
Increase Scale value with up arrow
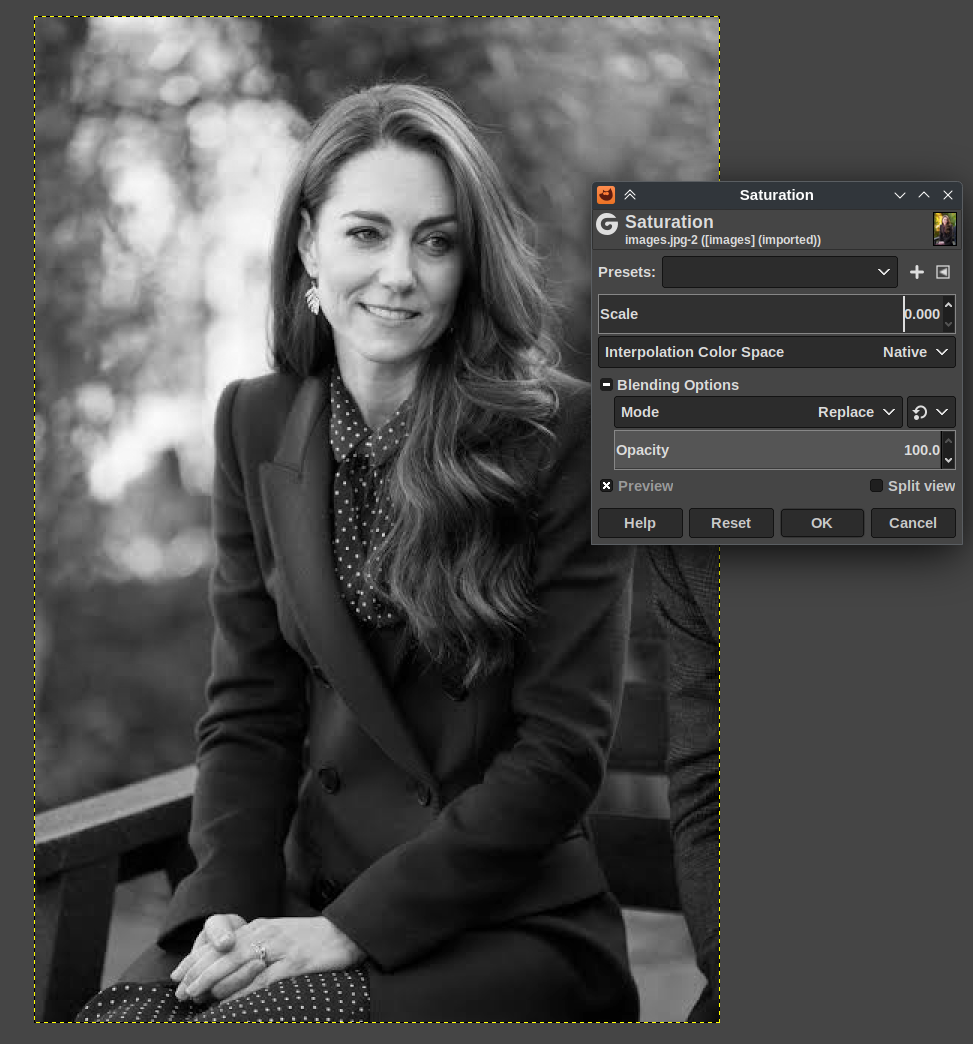[x=948, y=305]
